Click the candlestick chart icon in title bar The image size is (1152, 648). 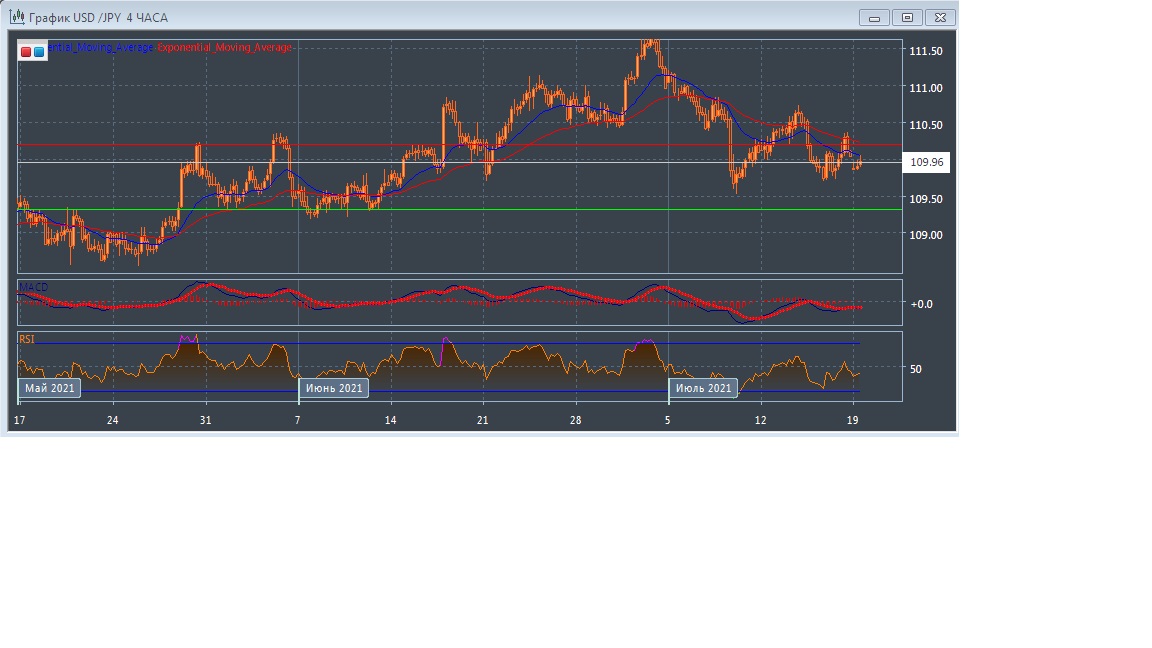pos(16,17)
